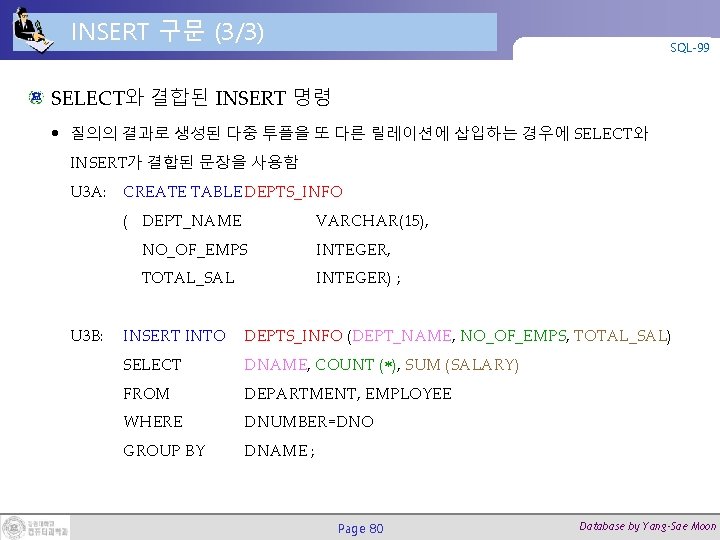Image resolution: width=720 pixels, height=540 pixels.
Task: Click the keyword "GROUP BY"
Action: pyautogui.click(x=164, y=450)
